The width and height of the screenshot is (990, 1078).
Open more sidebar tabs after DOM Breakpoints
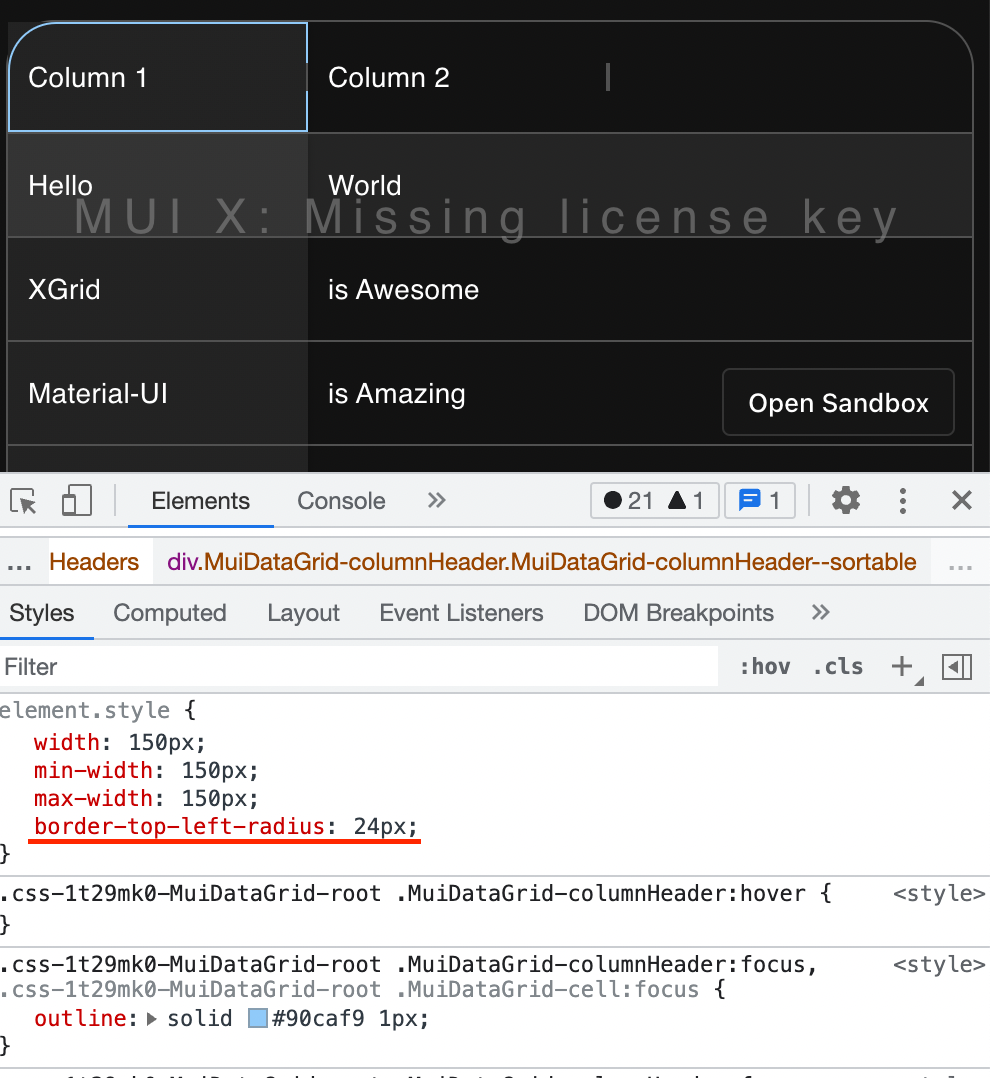click(x=820, y=612)
